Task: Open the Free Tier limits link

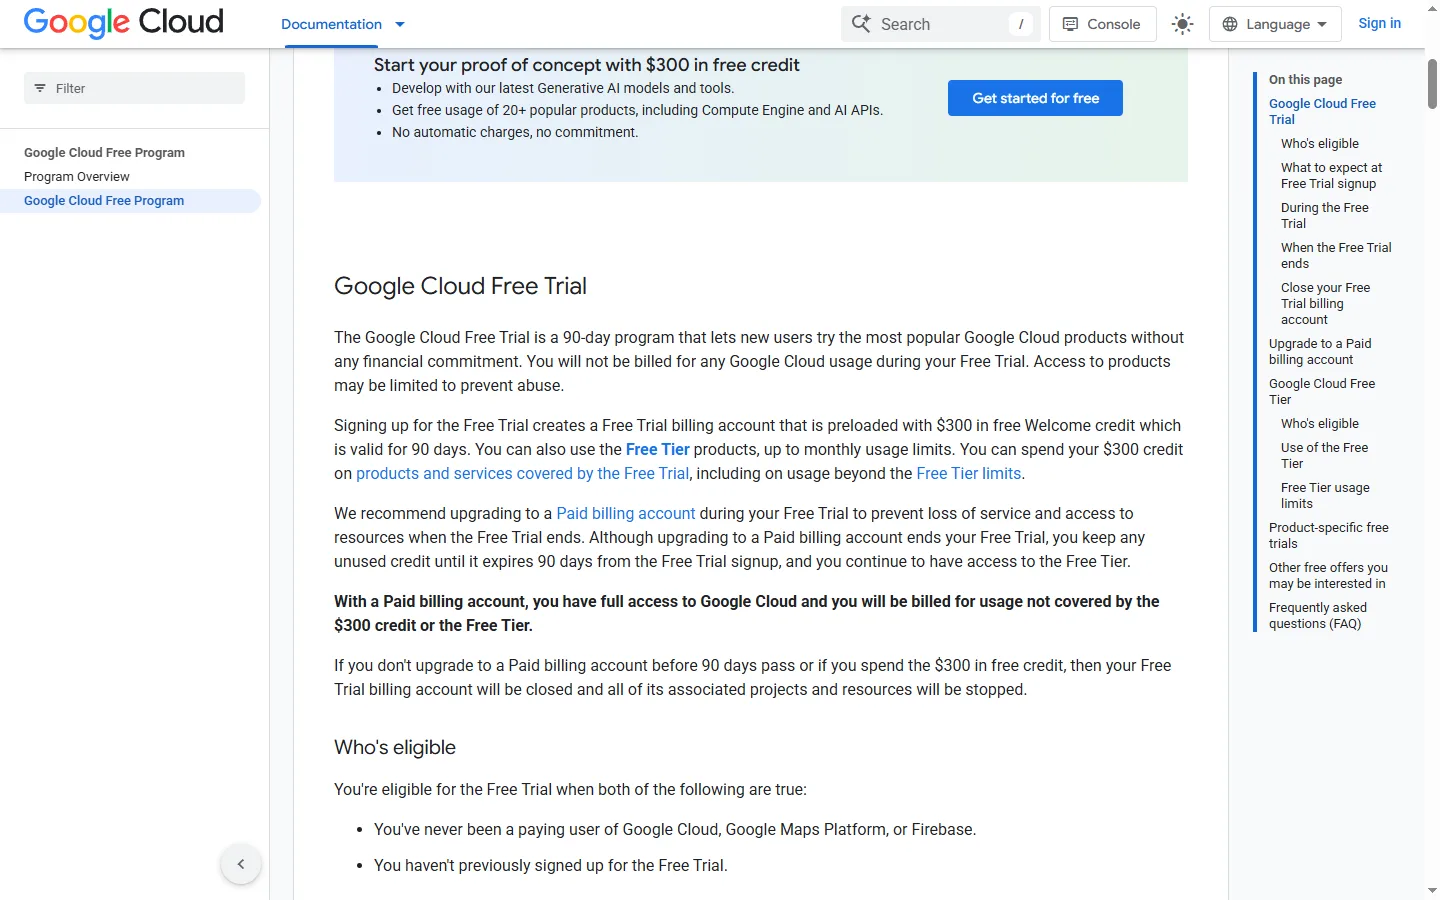Action: point(969,474)
